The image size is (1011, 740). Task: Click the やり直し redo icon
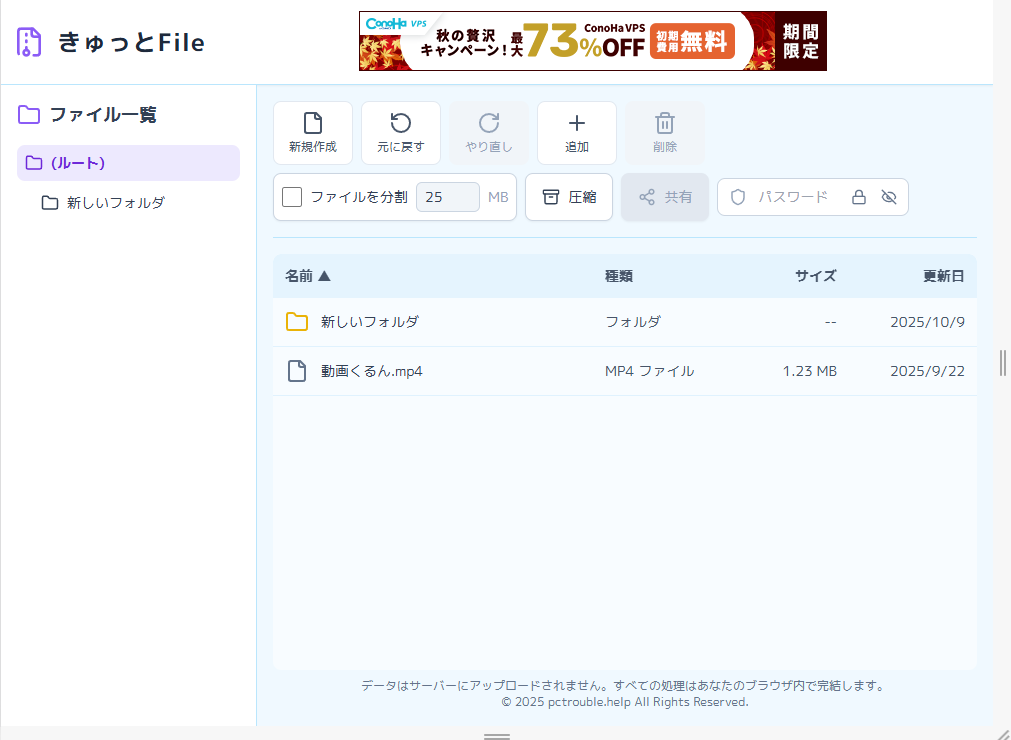(488, 123)
